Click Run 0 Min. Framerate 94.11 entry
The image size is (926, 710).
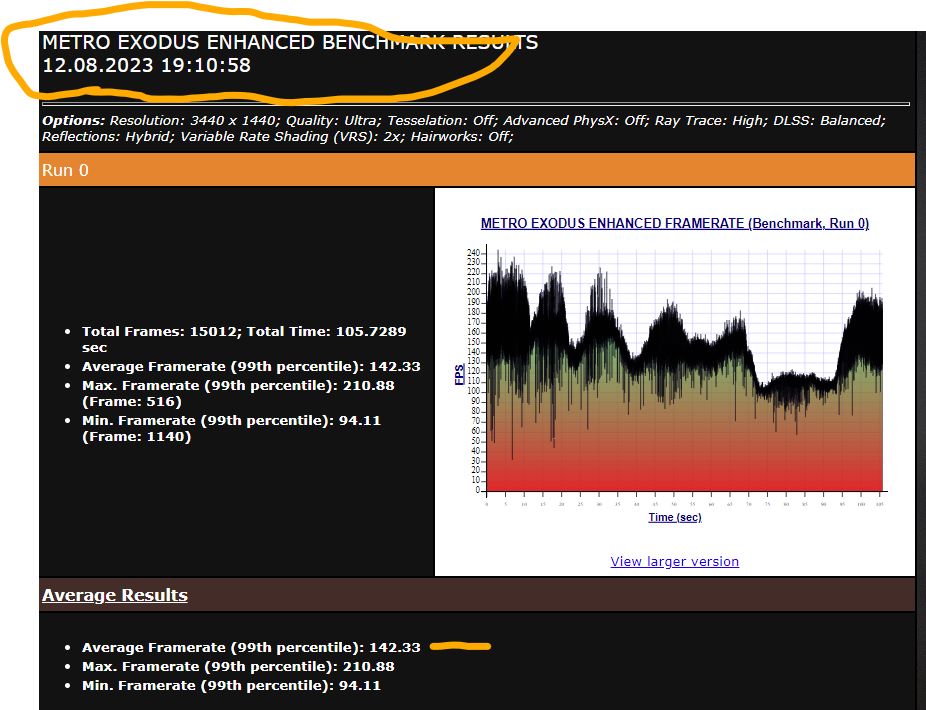(x=231, y=428)
